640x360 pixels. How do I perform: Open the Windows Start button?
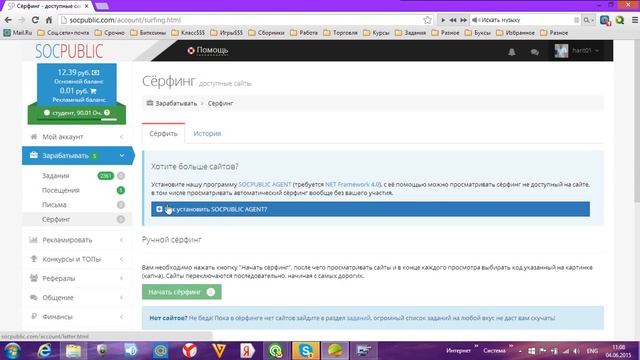click(x=12, y=351)
